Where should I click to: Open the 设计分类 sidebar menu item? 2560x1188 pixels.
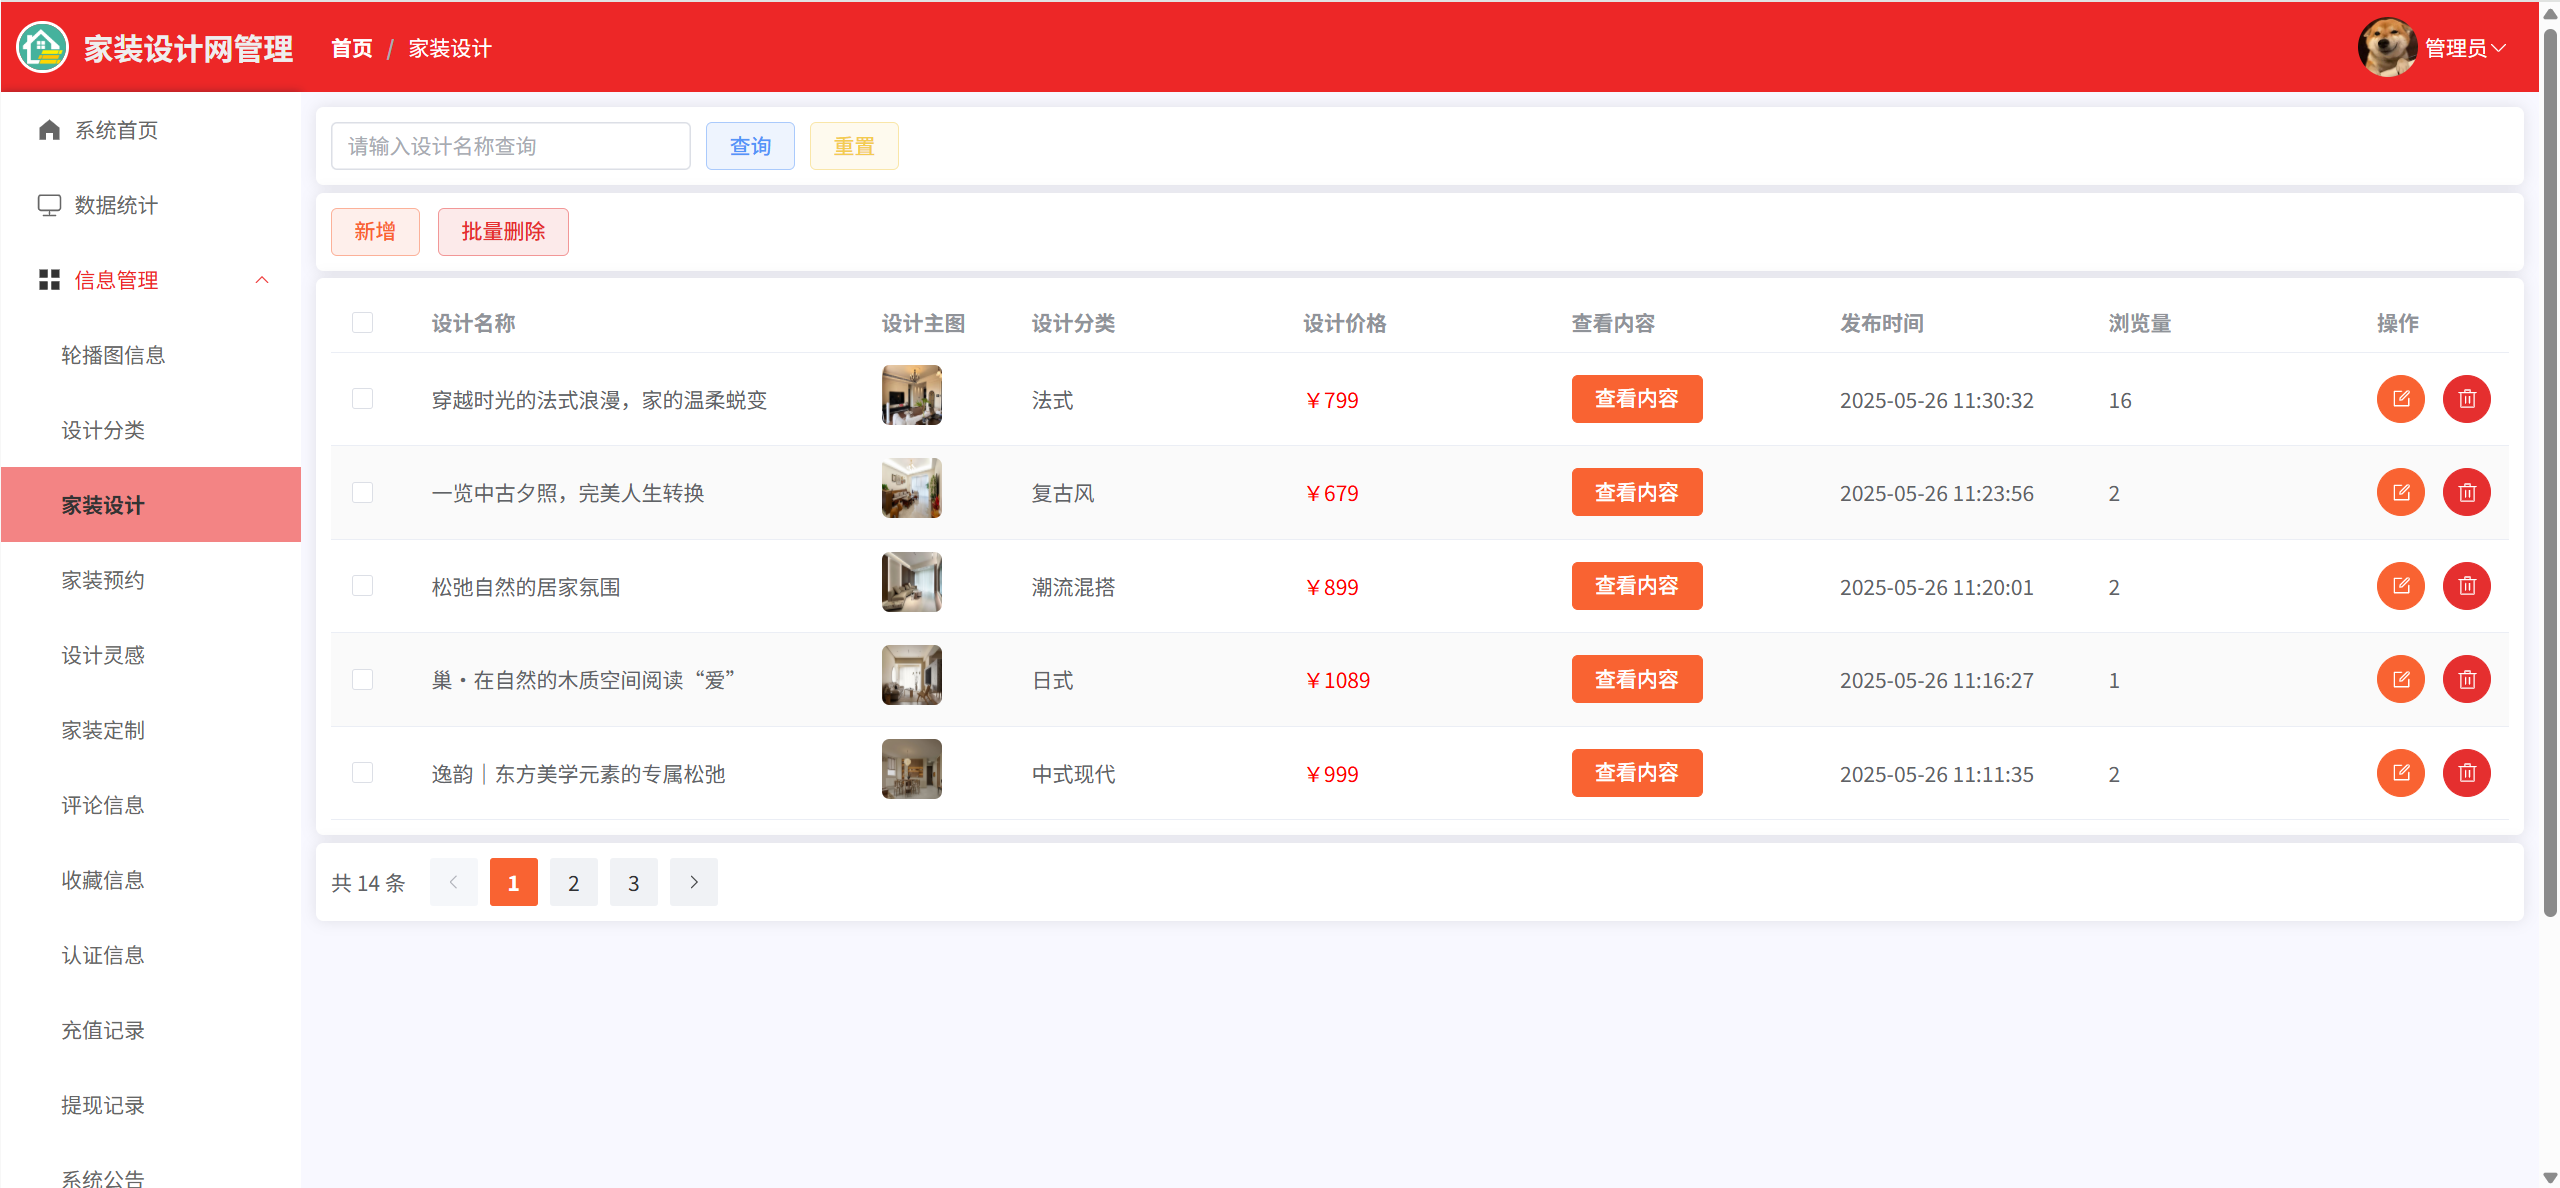pyautogui.click(x=103, y=430)
